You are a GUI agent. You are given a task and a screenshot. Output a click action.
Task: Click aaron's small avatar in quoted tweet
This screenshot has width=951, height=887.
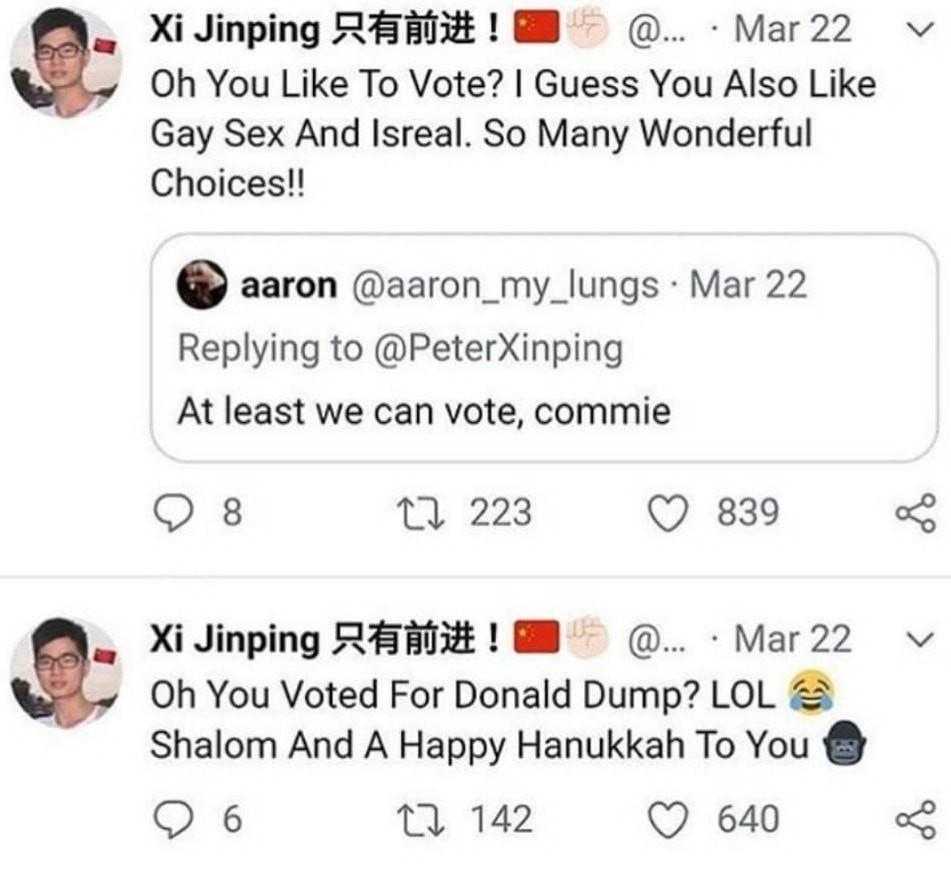pyautogui.click(x=203, y=286)
